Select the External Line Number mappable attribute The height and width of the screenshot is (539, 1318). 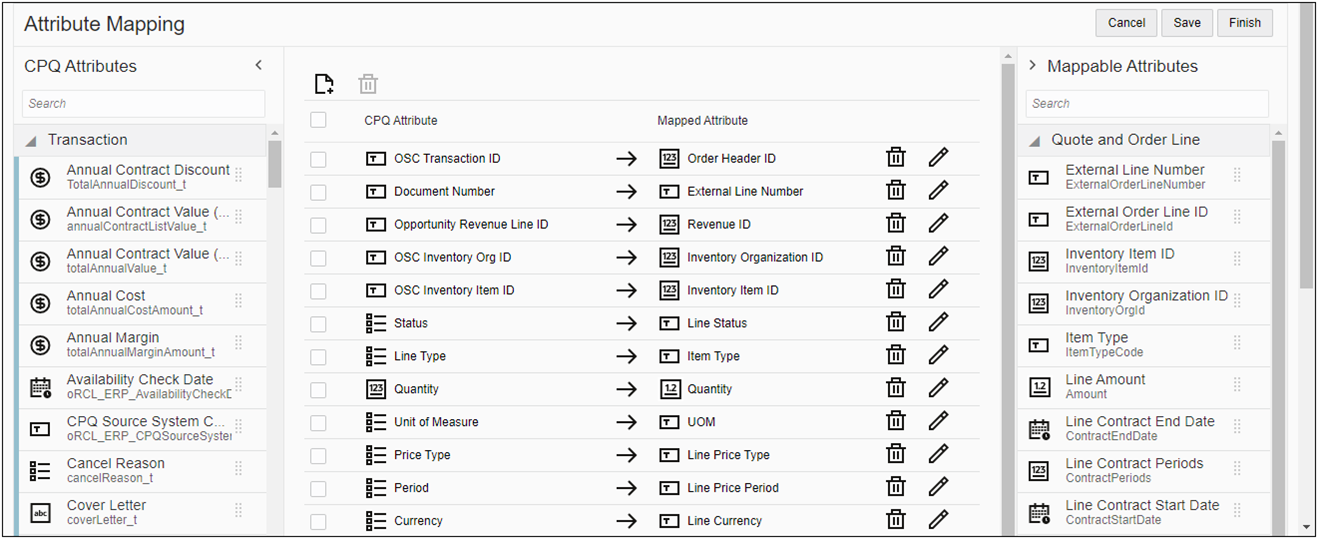(1144, 177)
